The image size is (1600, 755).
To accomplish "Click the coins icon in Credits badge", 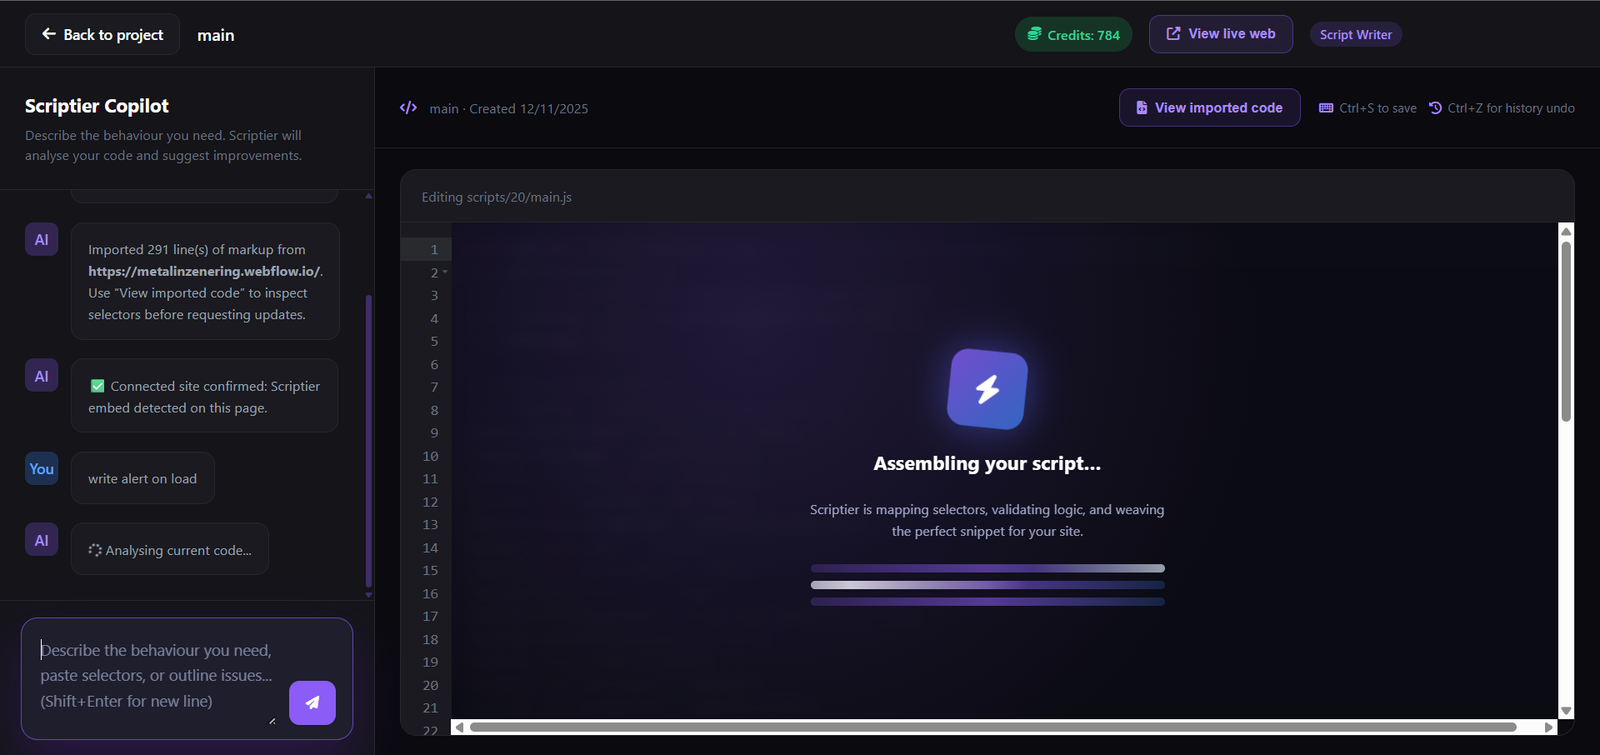I will 1034,34.
